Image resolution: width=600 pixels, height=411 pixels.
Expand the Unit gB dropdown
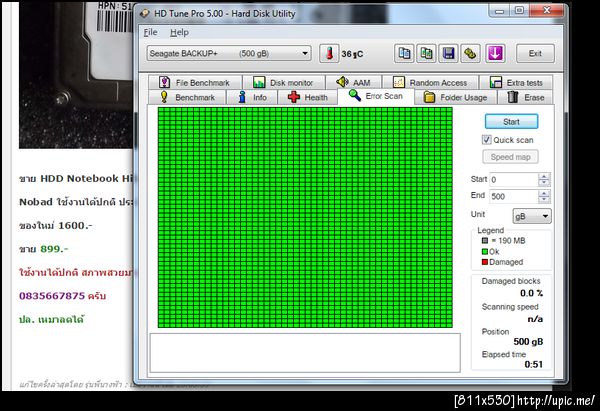pyautogui.click(x=532, y=216)
